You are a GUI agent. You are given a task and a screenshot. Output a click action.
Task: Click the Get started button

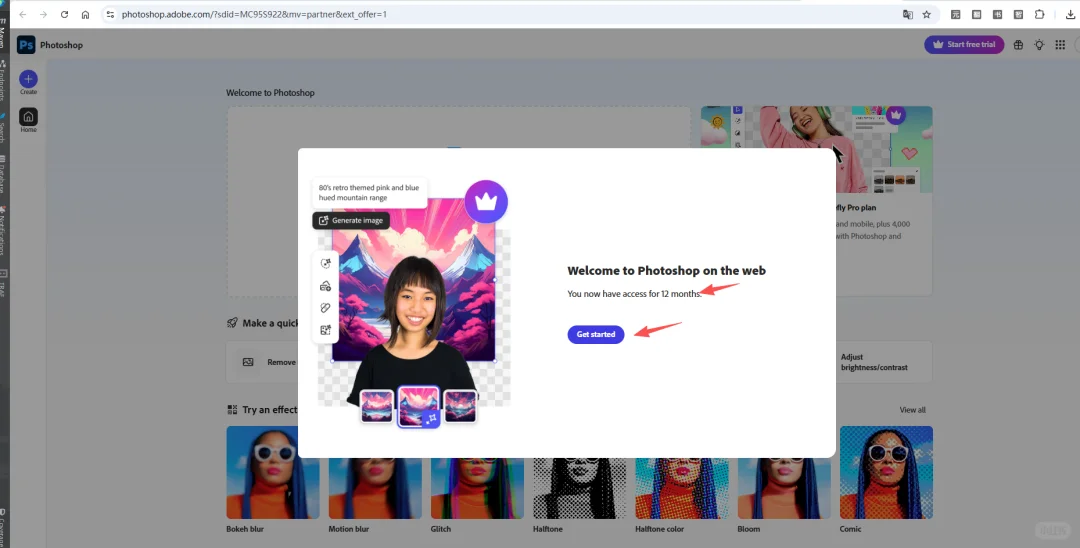click(x=596, y=335)
